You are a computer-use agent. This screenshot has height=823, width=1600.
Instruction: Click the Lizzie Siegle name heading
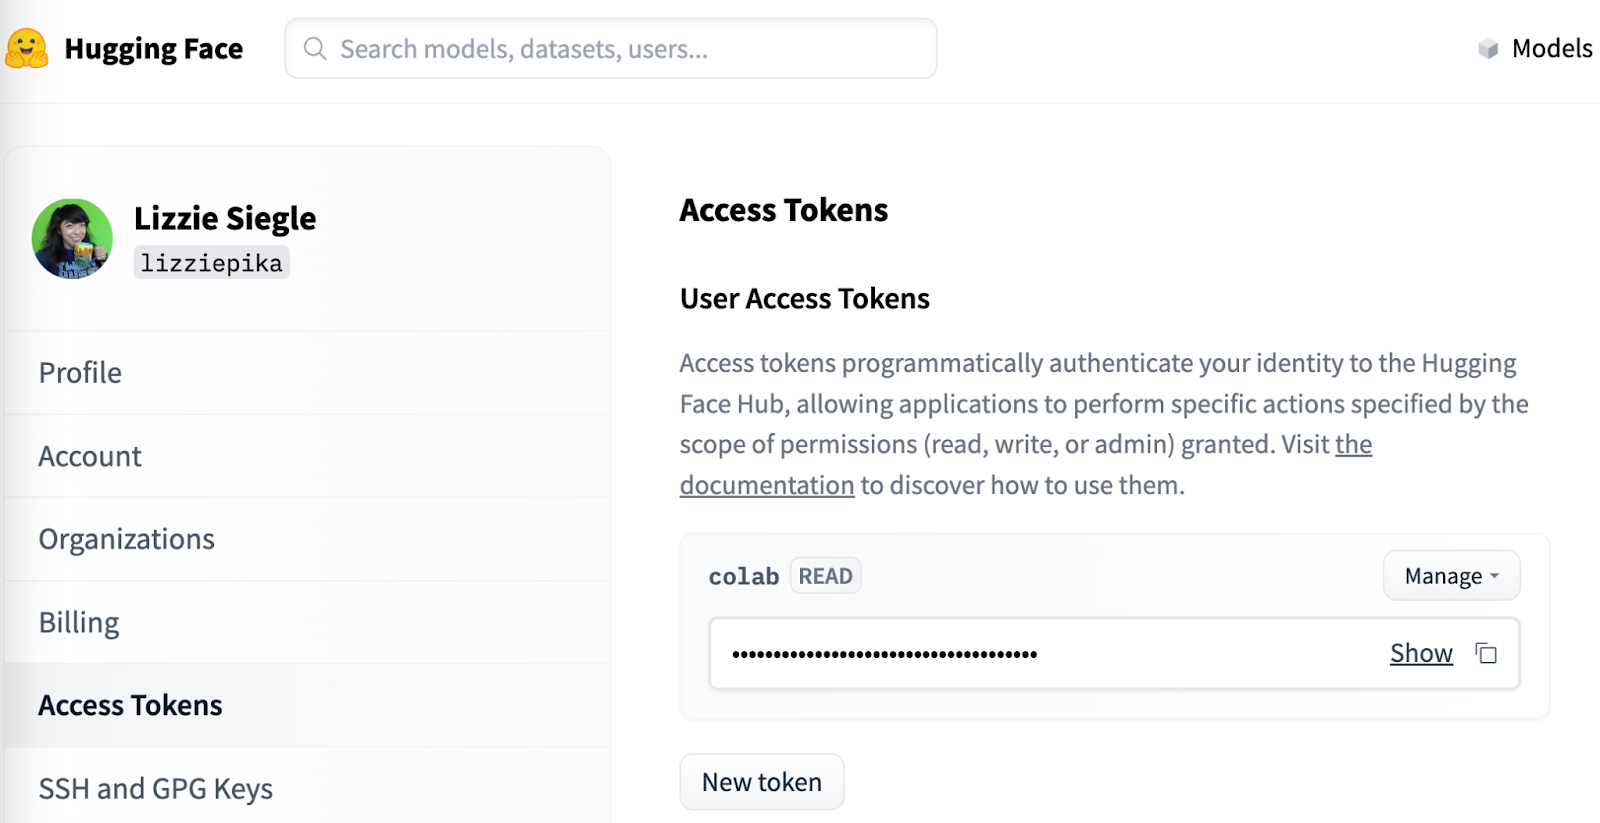[x=225, y=218]
